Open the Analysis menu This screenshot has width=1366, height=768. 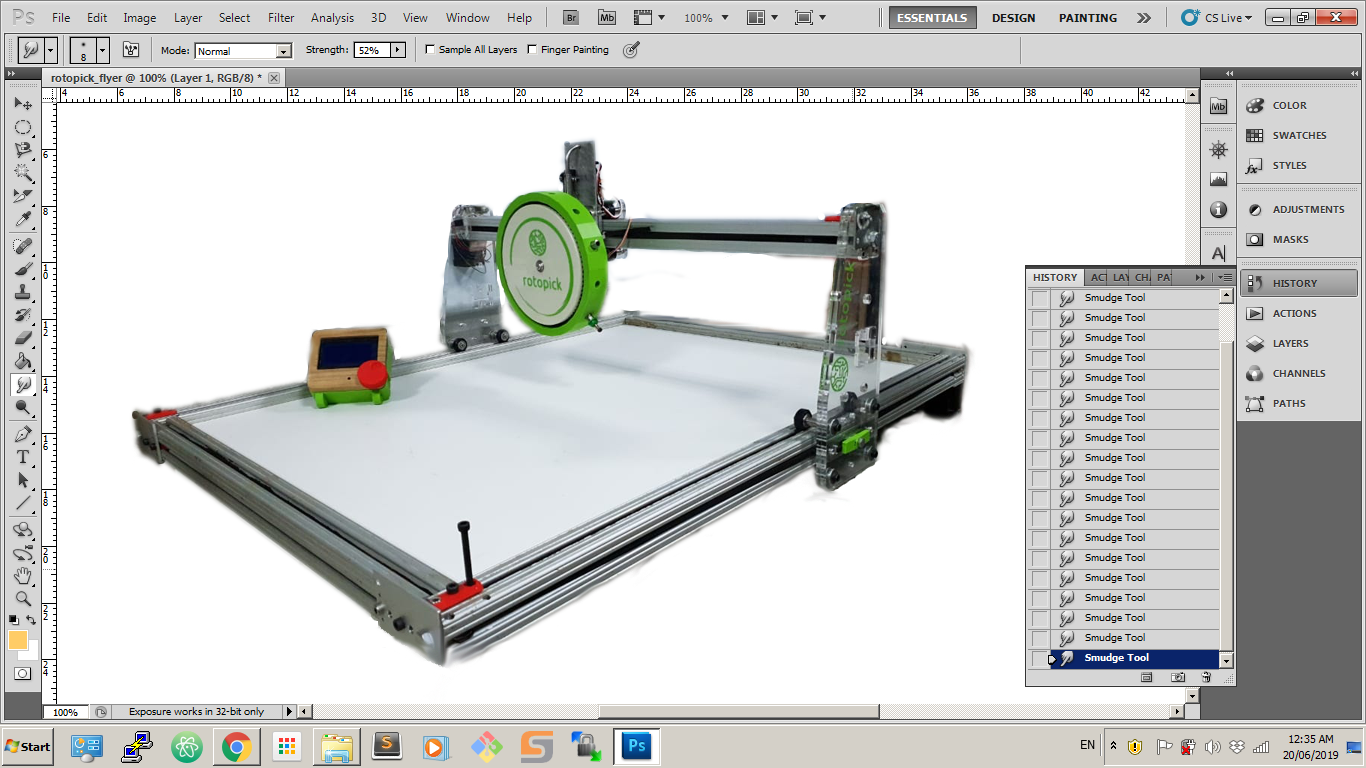pyautogui.click(x=332, y=18)
